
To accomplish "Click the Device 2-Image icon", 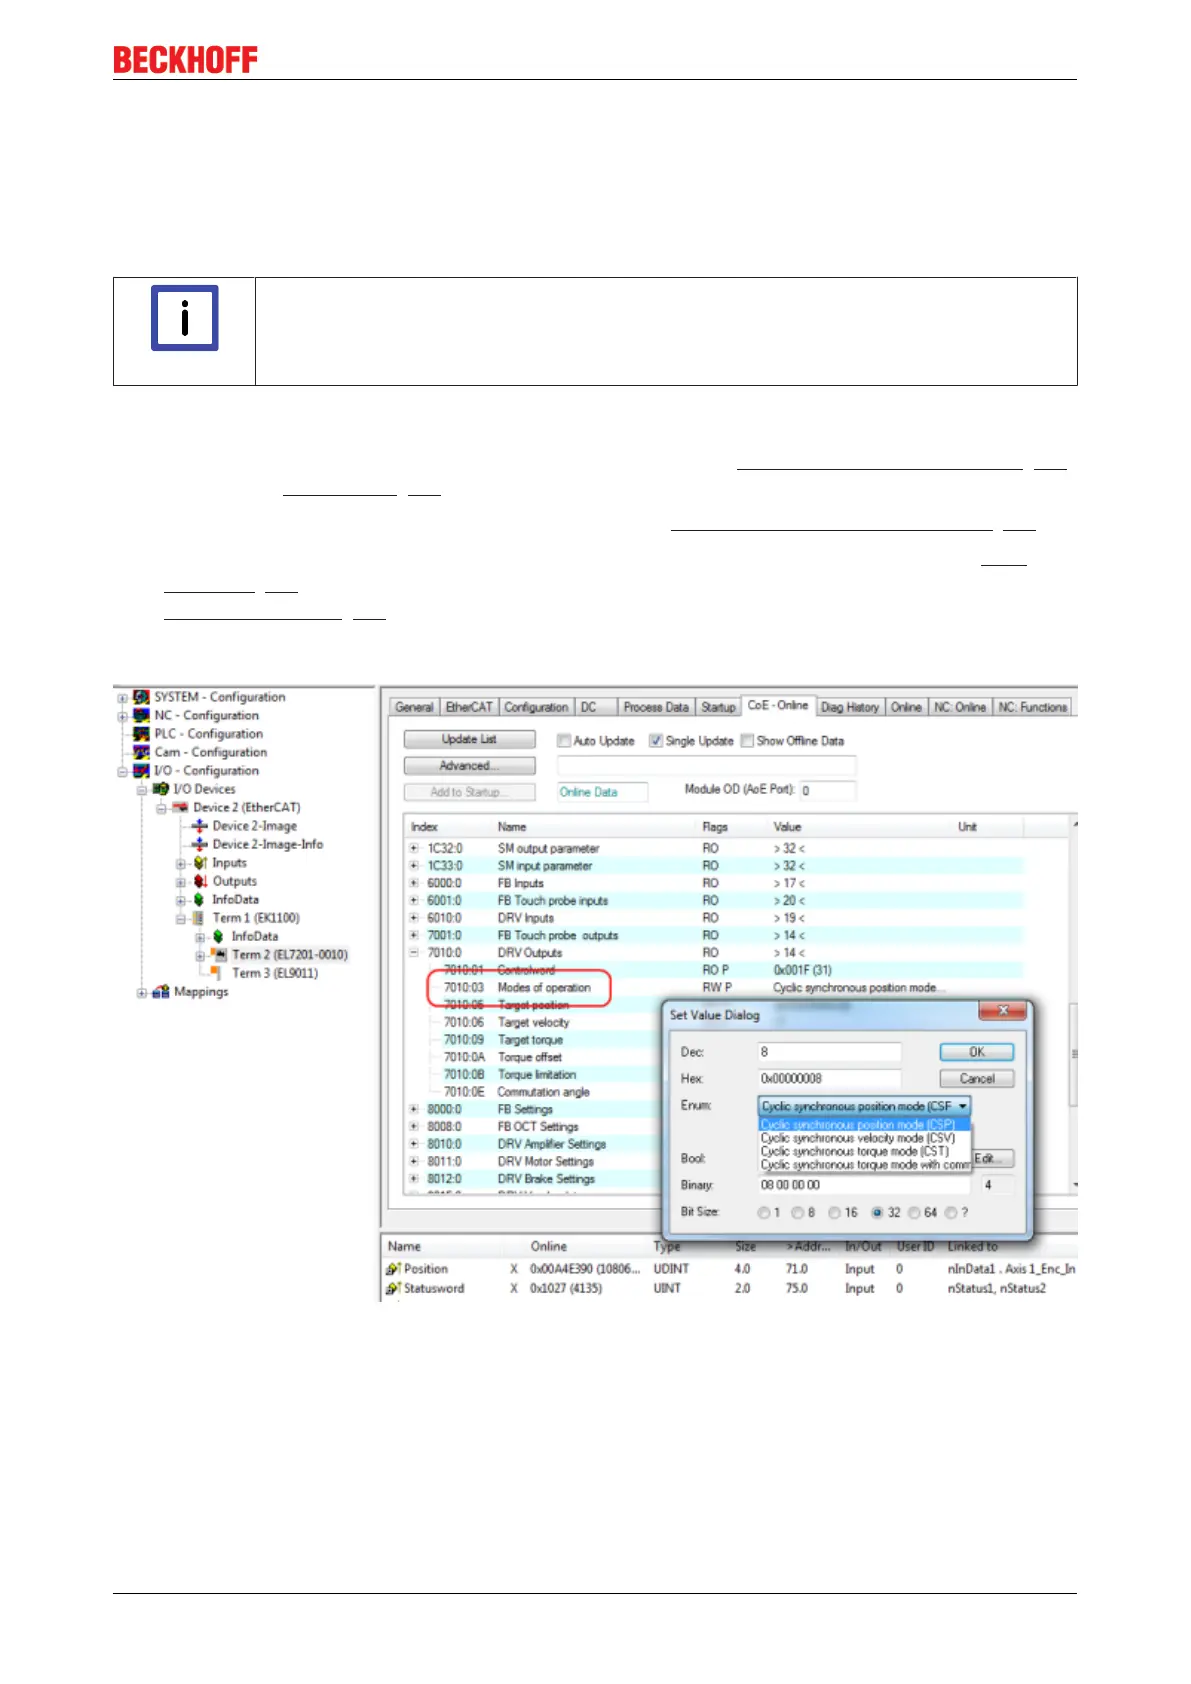I will (199, 826).
